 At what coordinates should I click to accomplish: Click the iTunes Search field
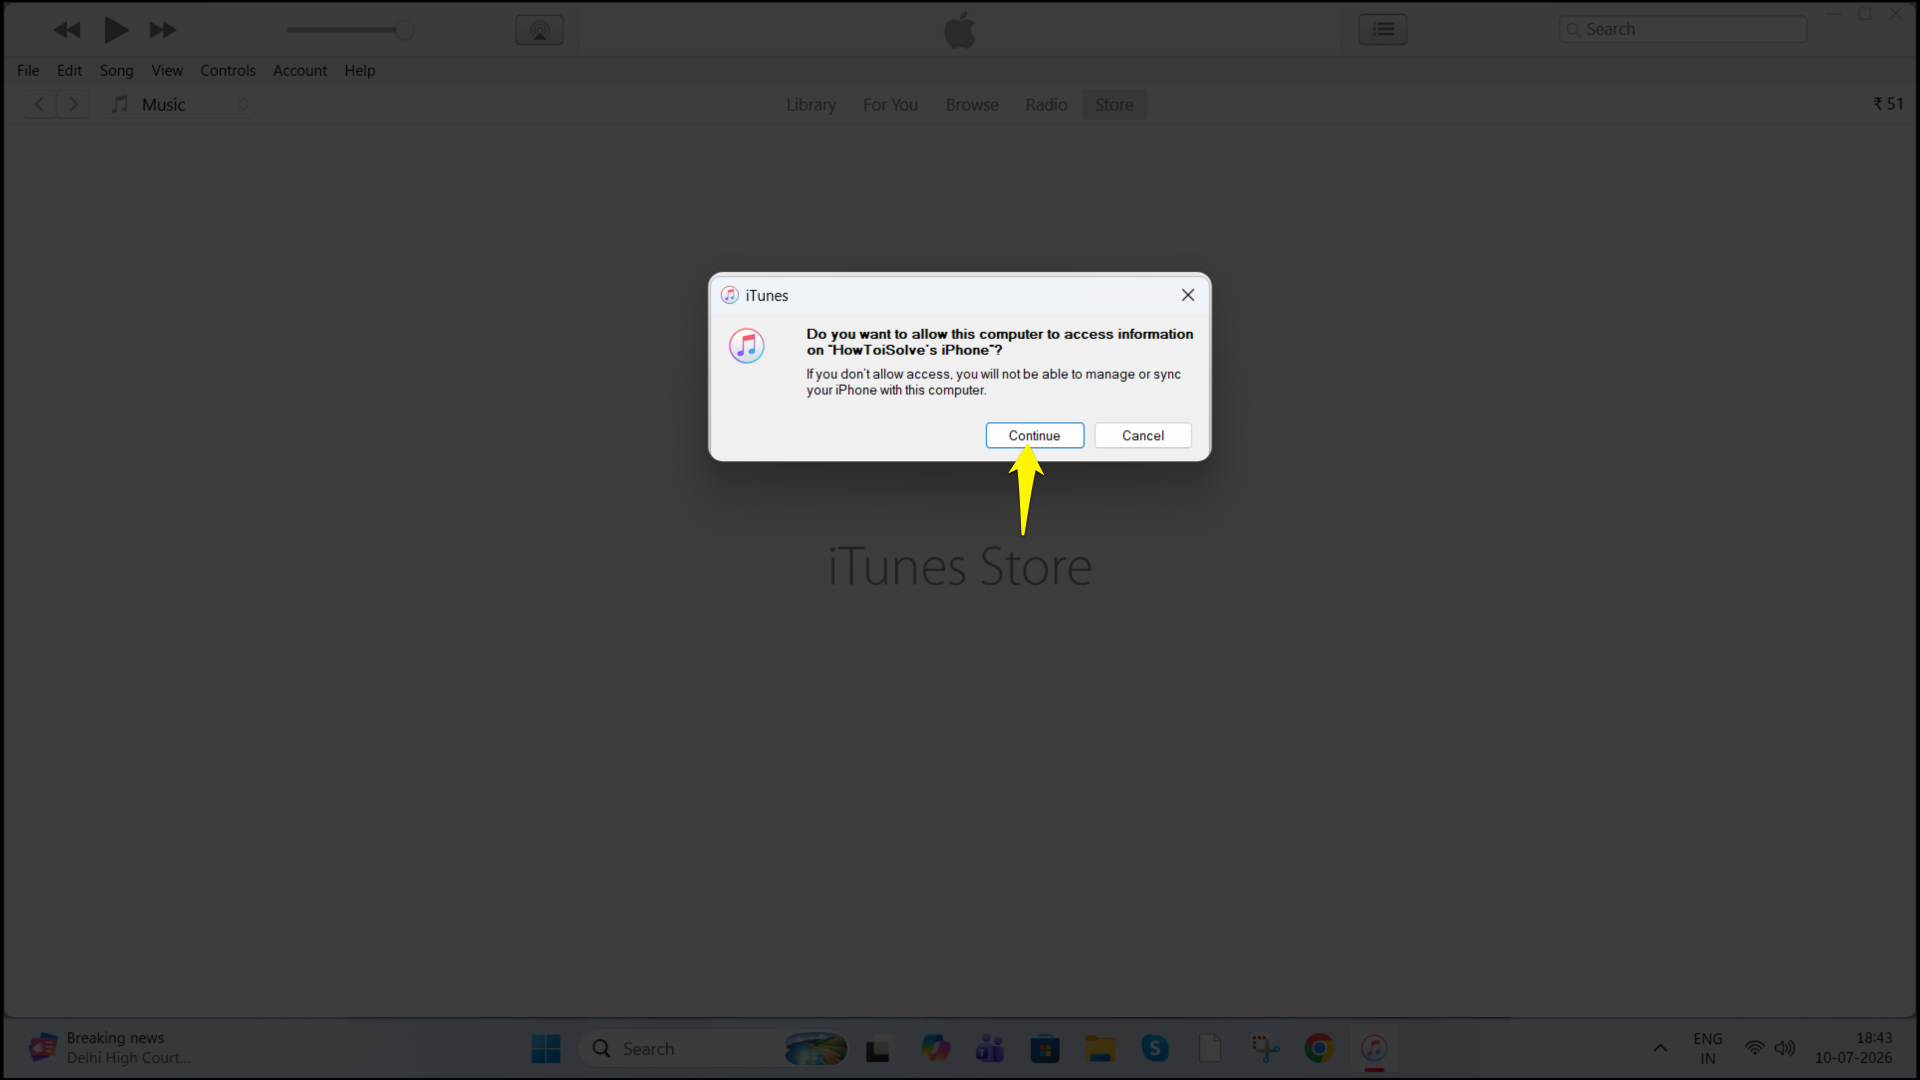[1683, 29]
